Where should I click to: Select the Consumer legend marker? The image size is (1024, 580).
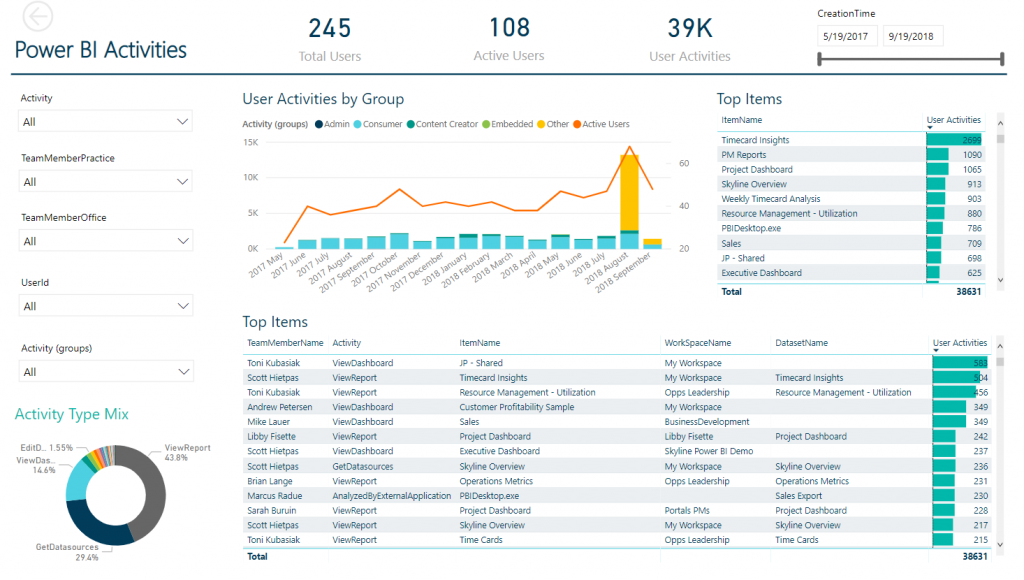(357, 125)
